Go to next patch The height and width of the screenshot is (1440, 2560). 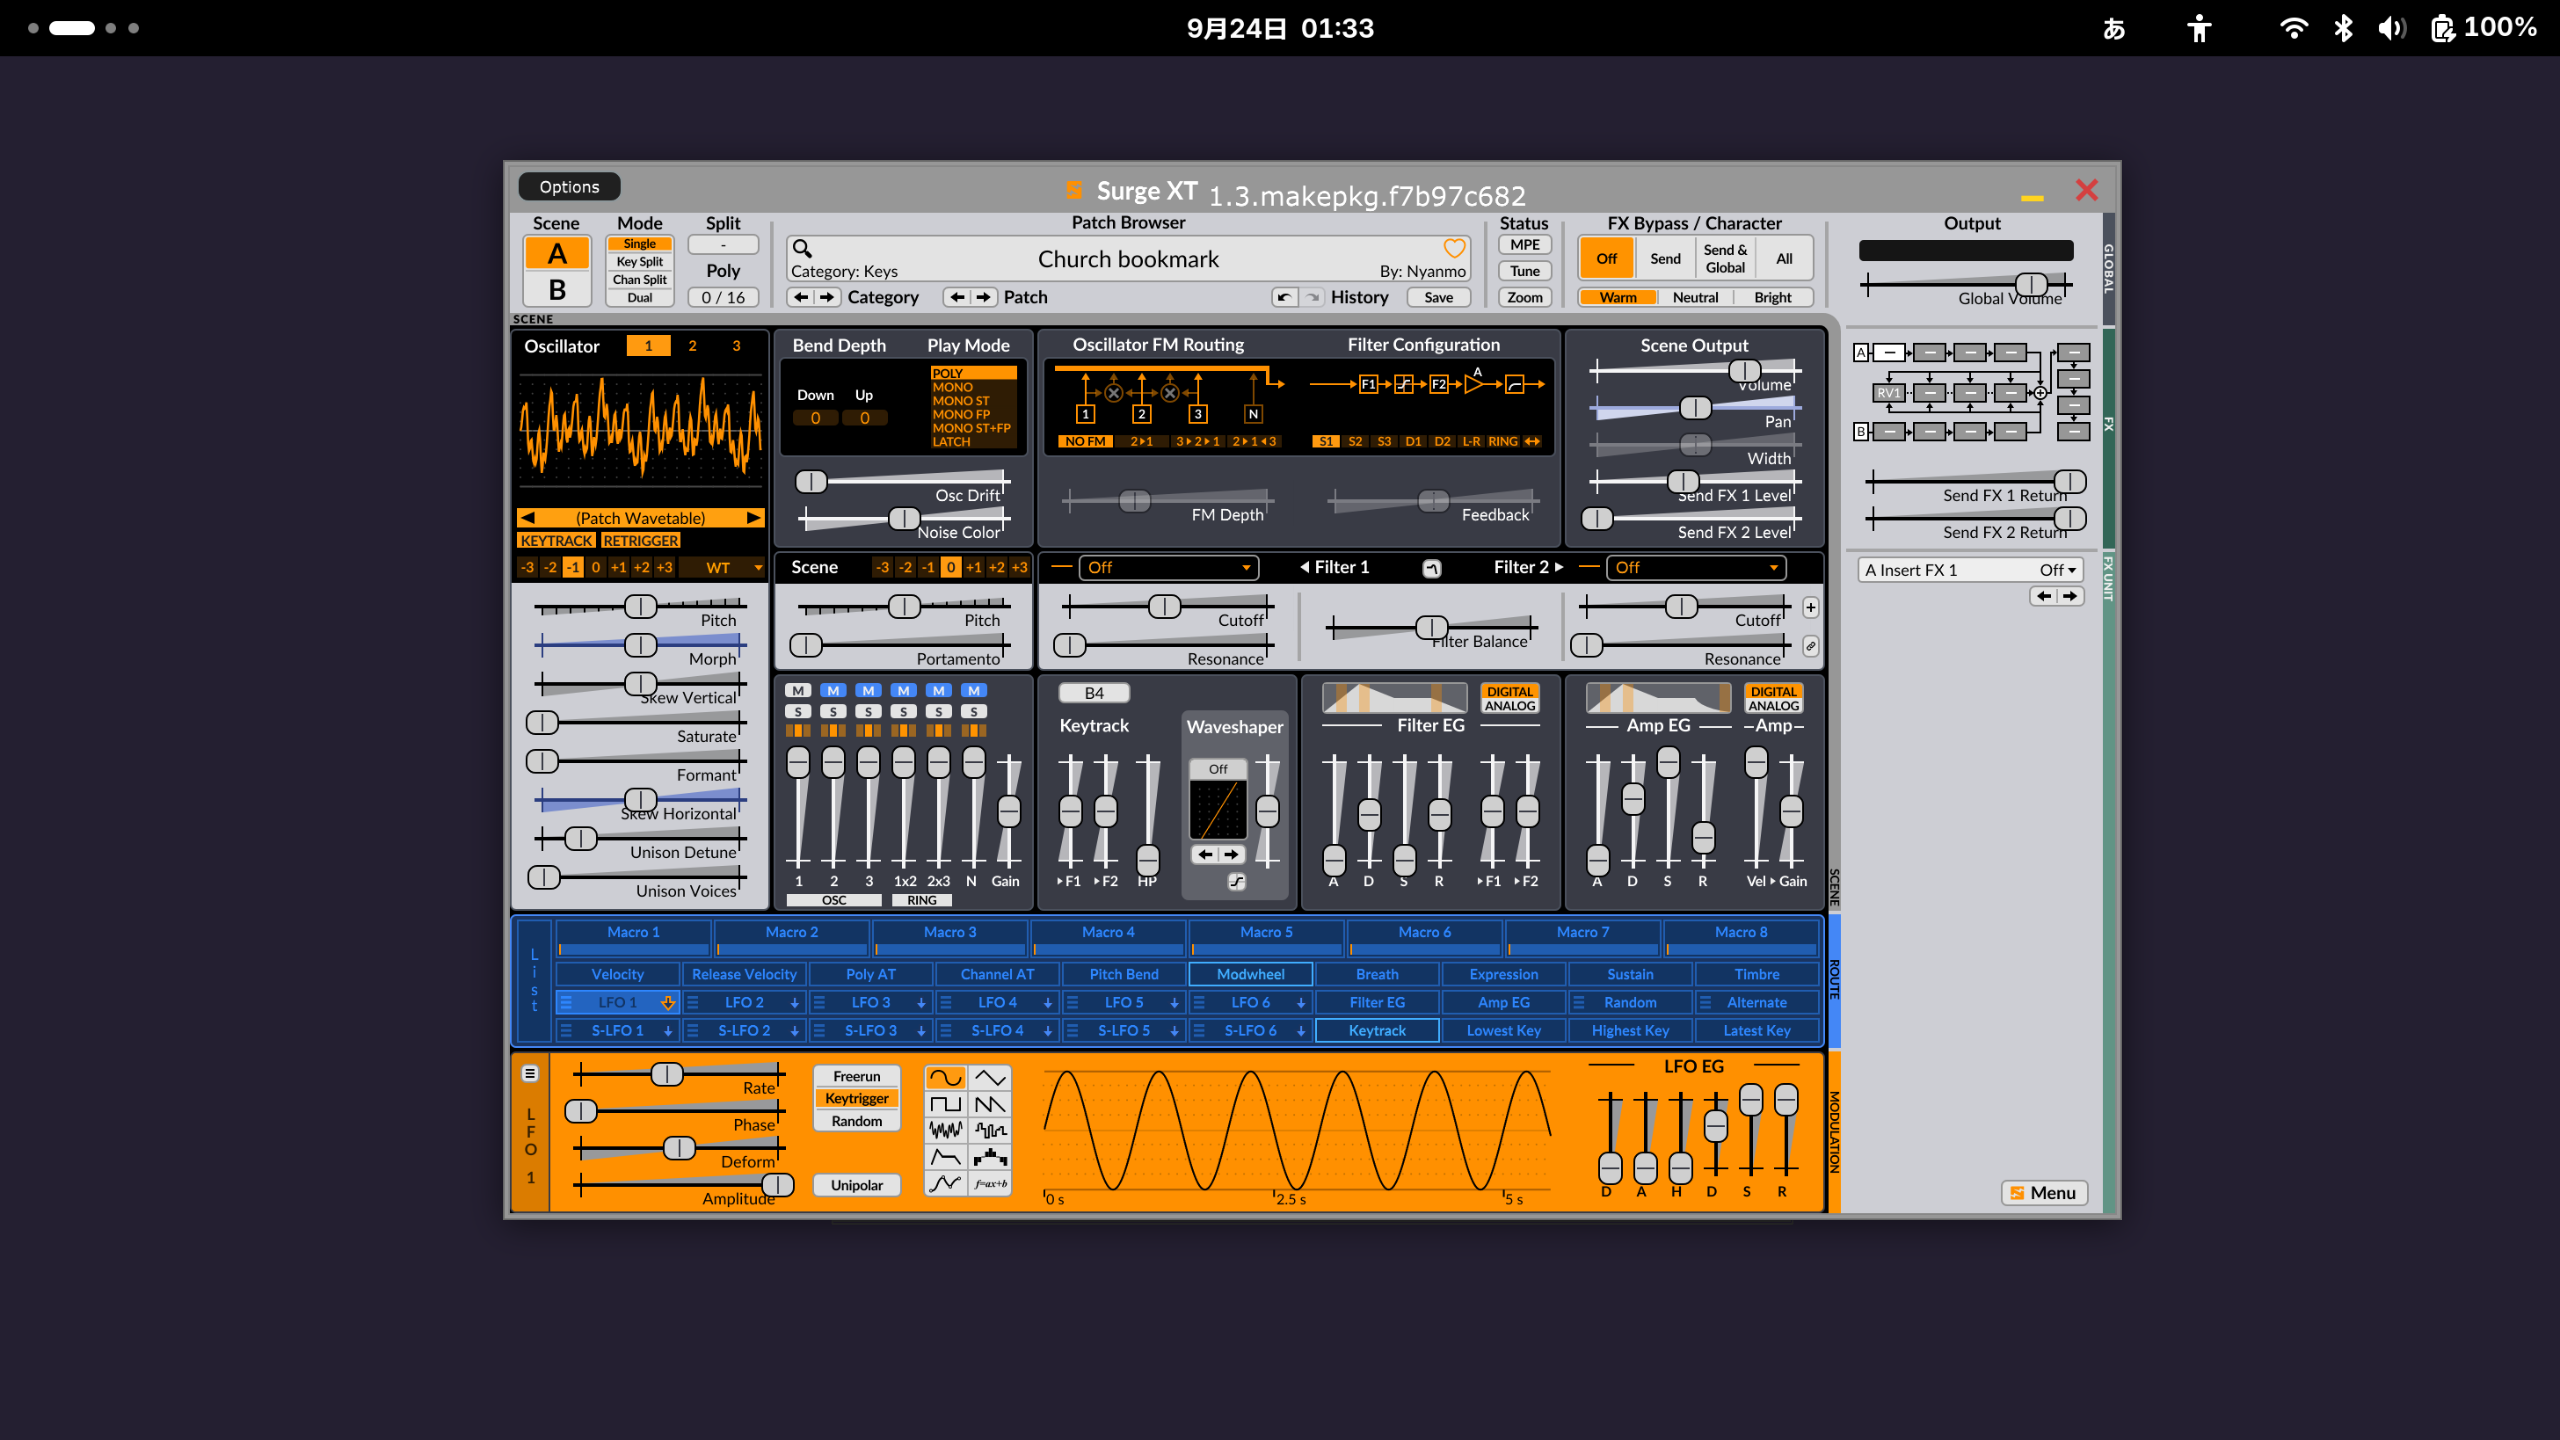(x=984, y=297)
